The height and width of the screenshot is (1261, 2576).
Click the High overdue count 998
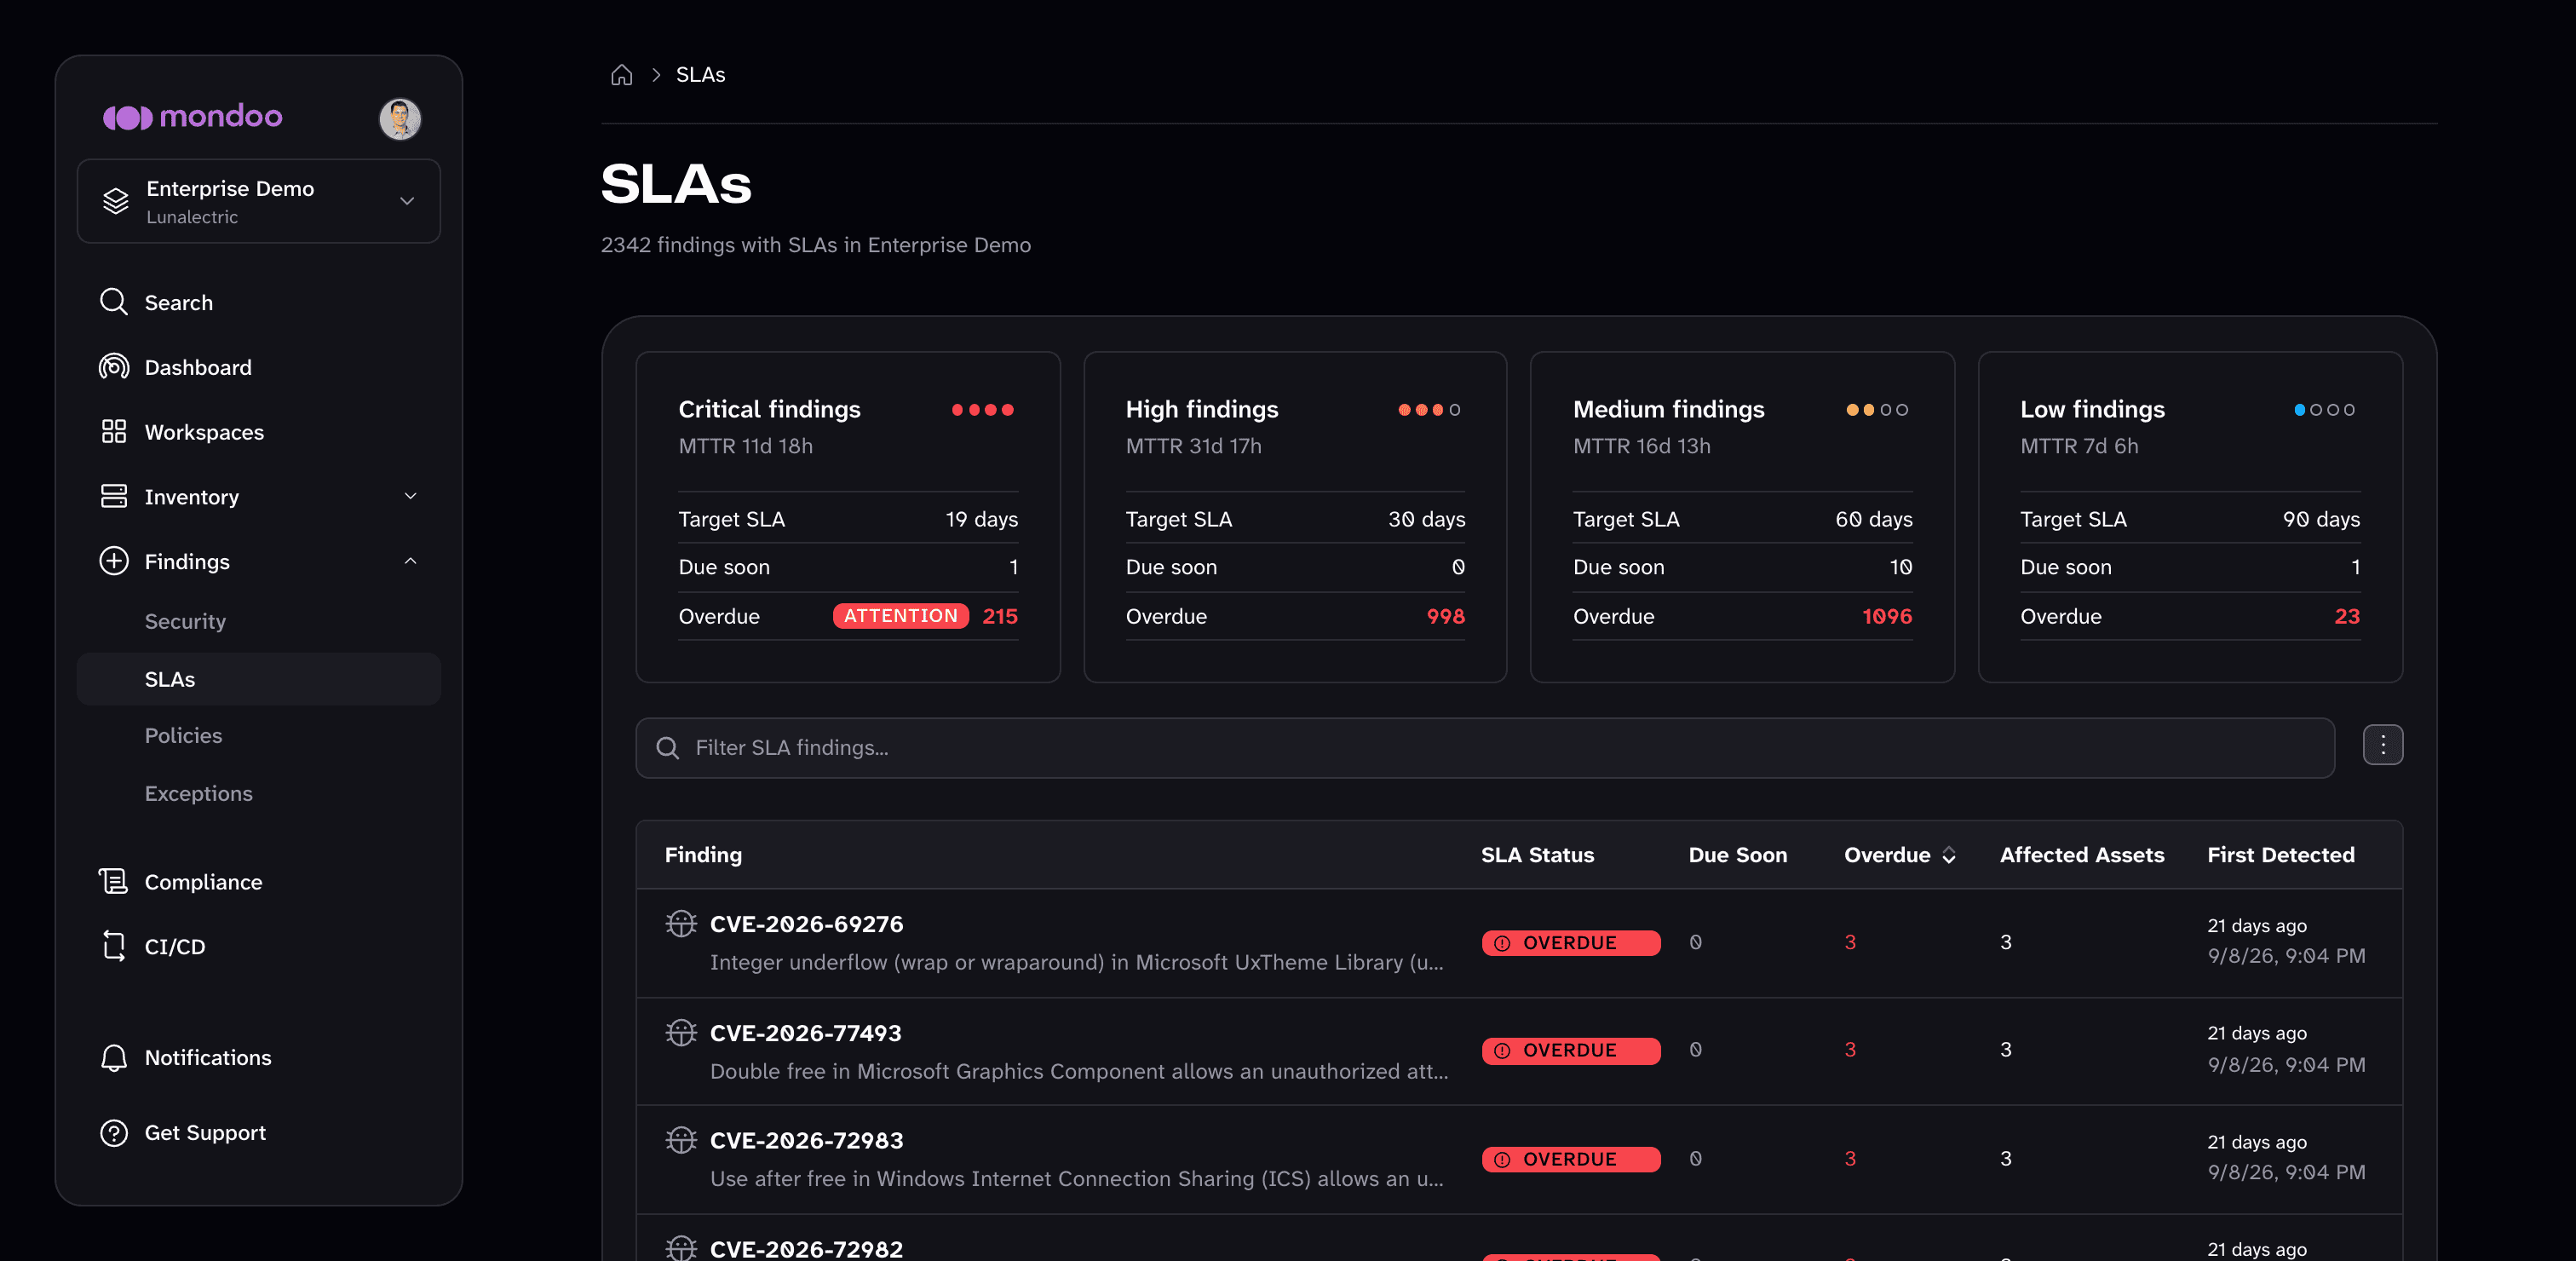point(1445,616)
